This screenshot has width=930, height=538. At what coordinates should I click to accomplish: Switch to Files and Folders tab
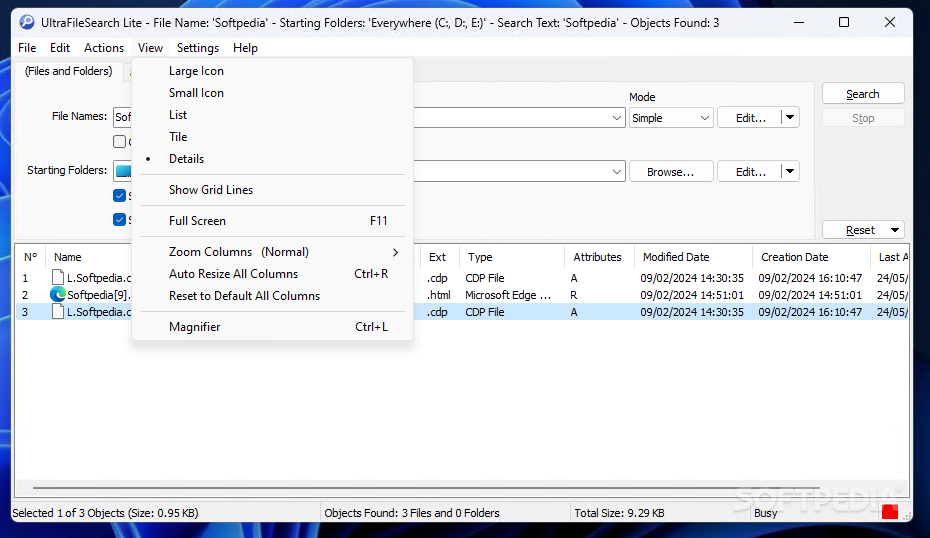click(x=68, y=71)
